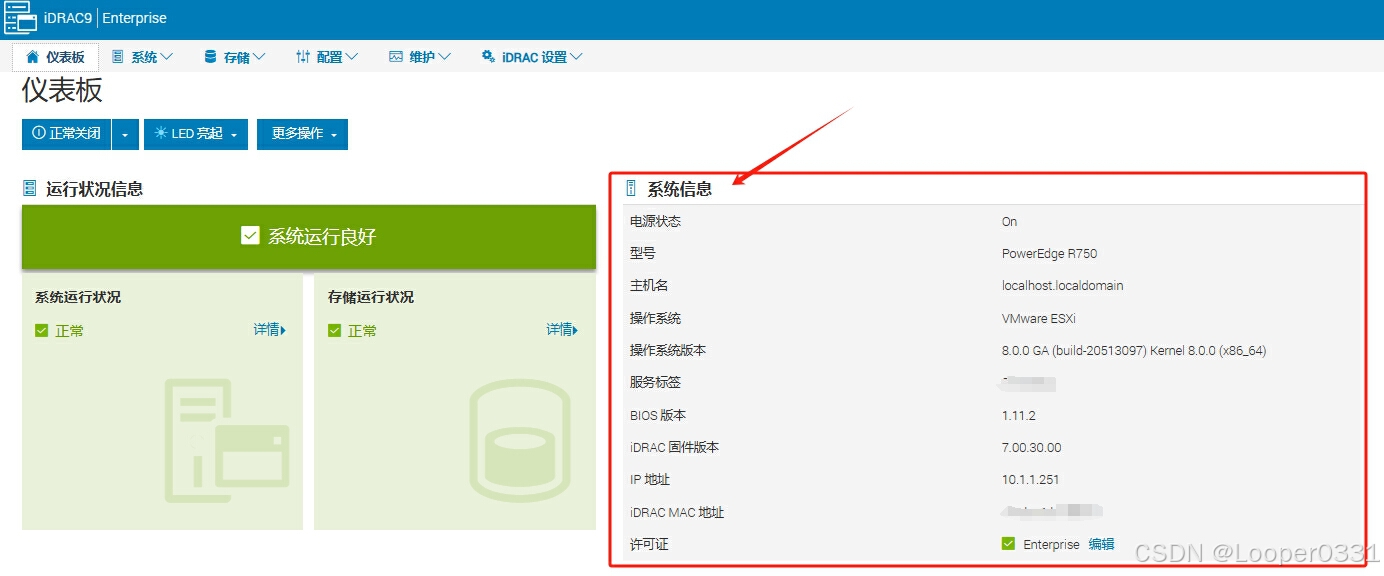Expand the 存储 menu chevron
Screen dimensions: 1384x576
point(259,57)
